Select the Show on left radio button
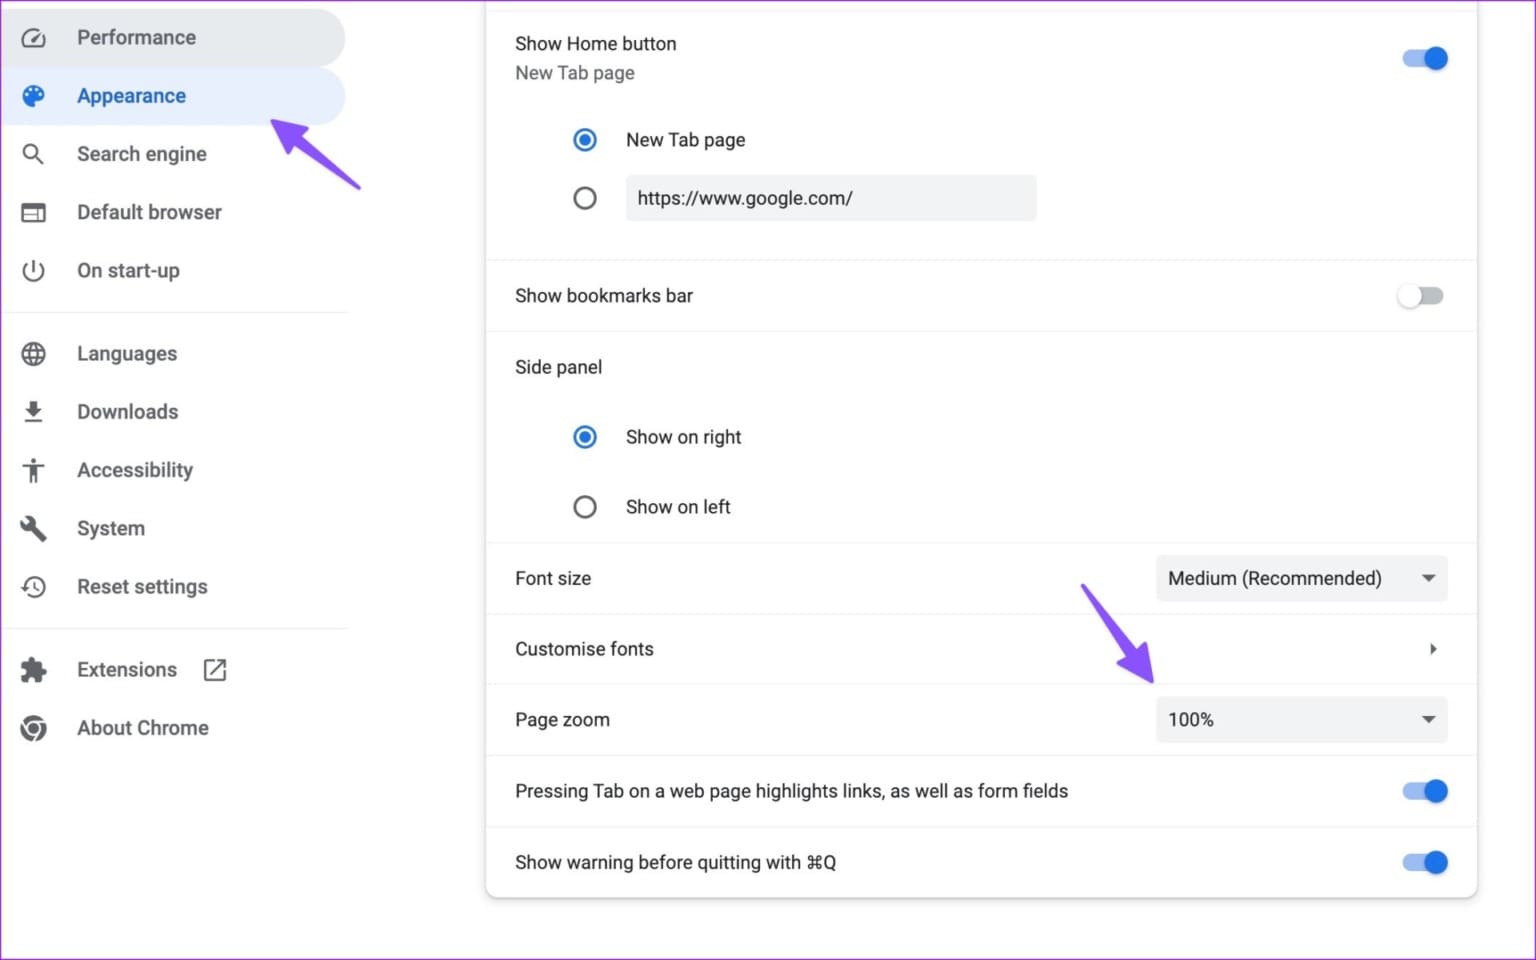Viewport: 1536px width, 960px height. click(585, 507)
